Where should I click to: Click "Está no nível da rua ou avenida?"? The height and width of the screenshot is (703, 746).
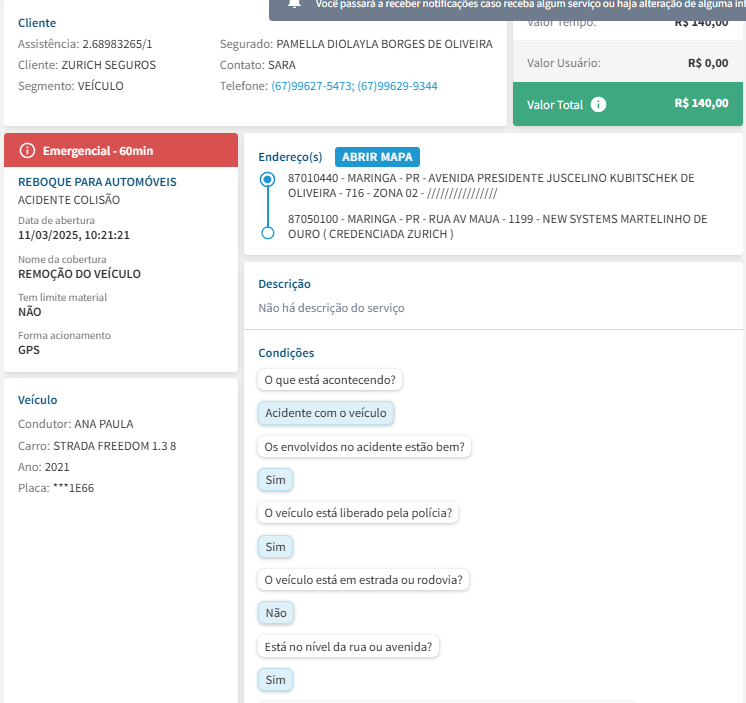(x=348, y=647)
